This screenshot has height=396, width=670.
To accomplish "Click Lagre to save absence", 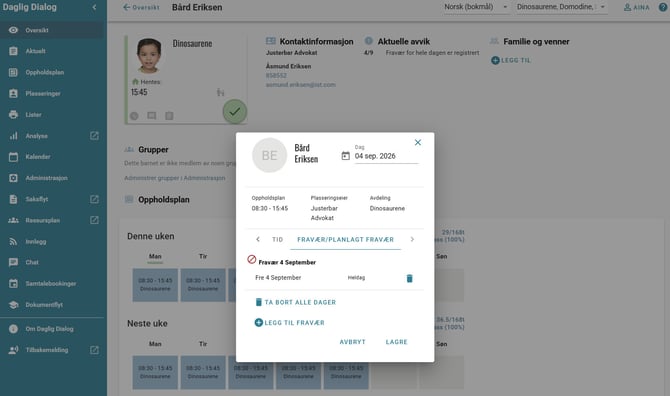I will [397, 342].
